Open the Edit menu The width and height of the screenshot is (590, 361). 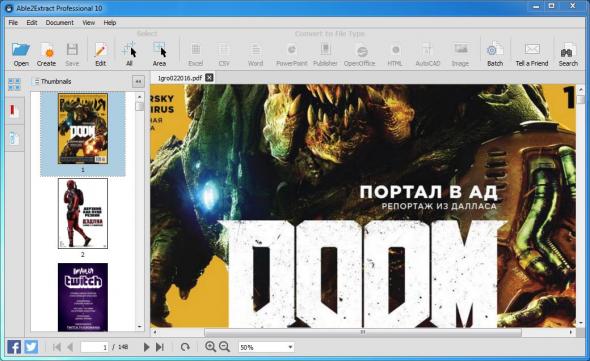[x=32, y=23]
